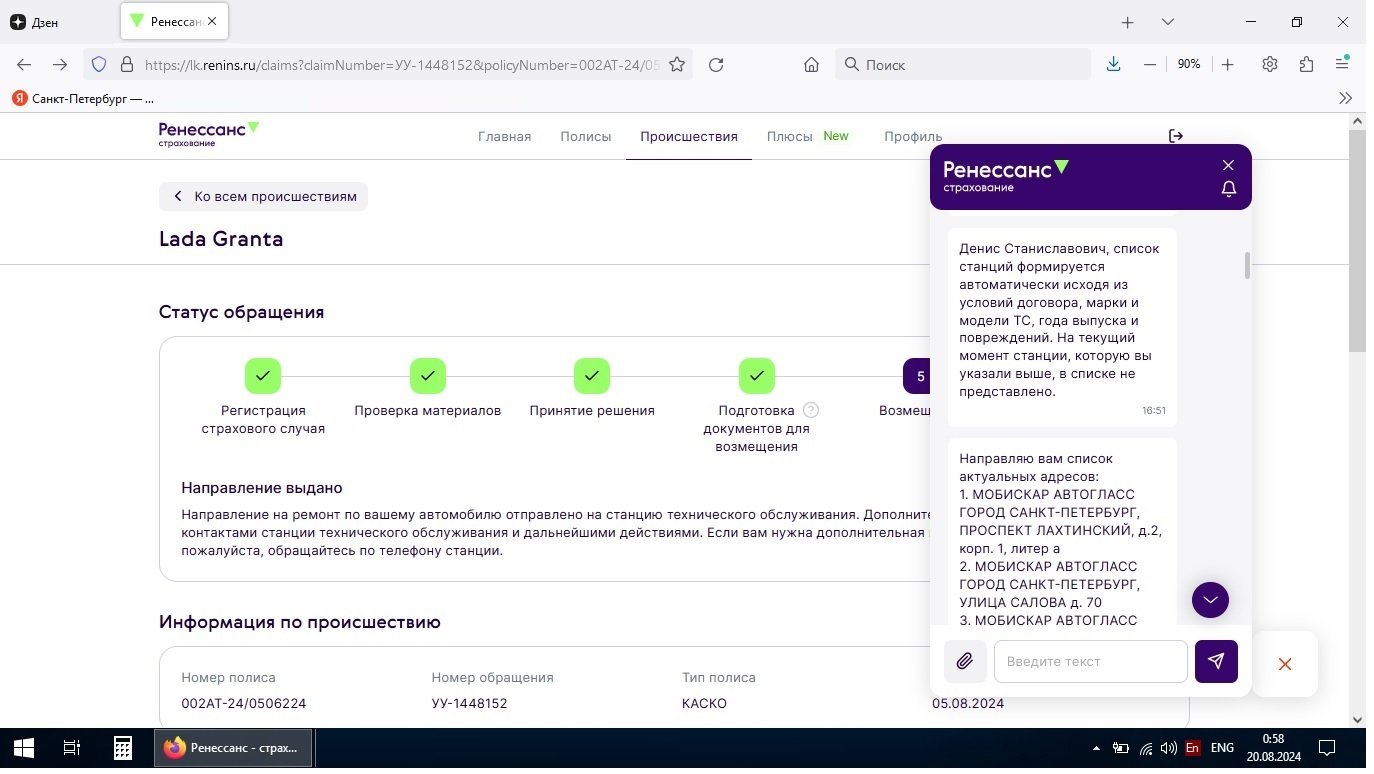The height and width of the screenshot is (774, 1374).
Task: Click the Направление выдано status title
Action: pos(262,488)
